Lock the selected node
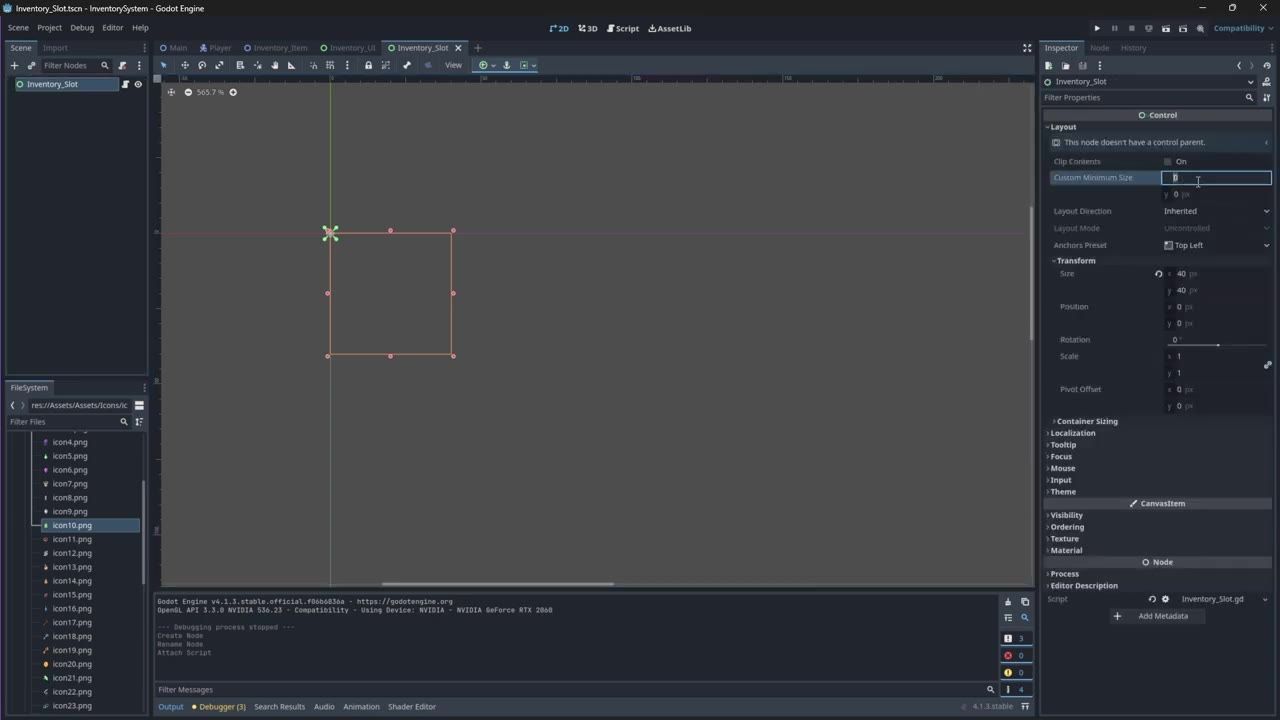Screen dimensions: 1280x720 368,65
